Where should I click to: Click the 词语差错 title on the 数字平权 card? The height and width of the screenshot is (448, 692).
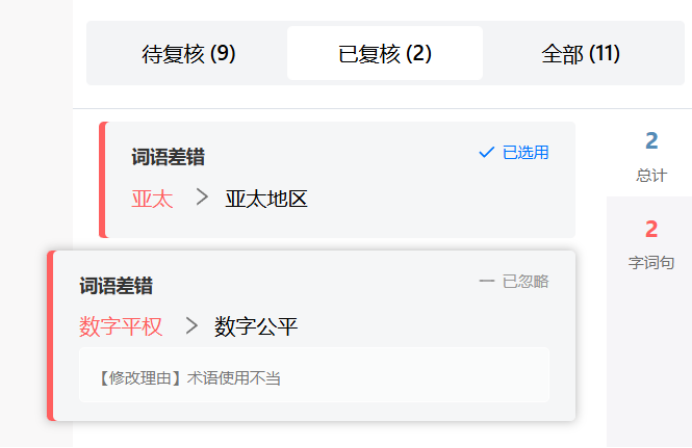(x=116, y=286)
